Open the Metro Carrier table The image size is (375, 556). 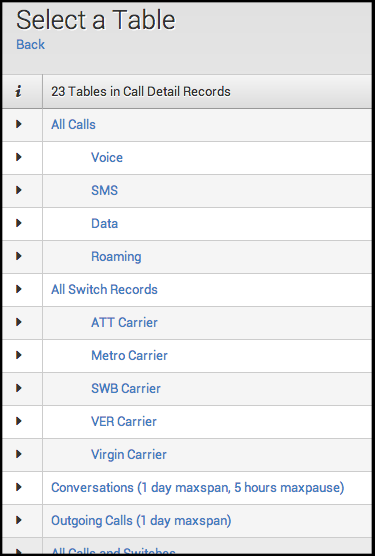(129, 355)
